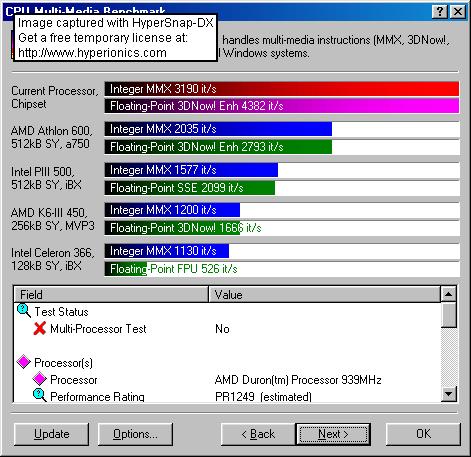Click 'Intel PIII 500, 512kB SY, iBX' label

(x=46, y=178)
